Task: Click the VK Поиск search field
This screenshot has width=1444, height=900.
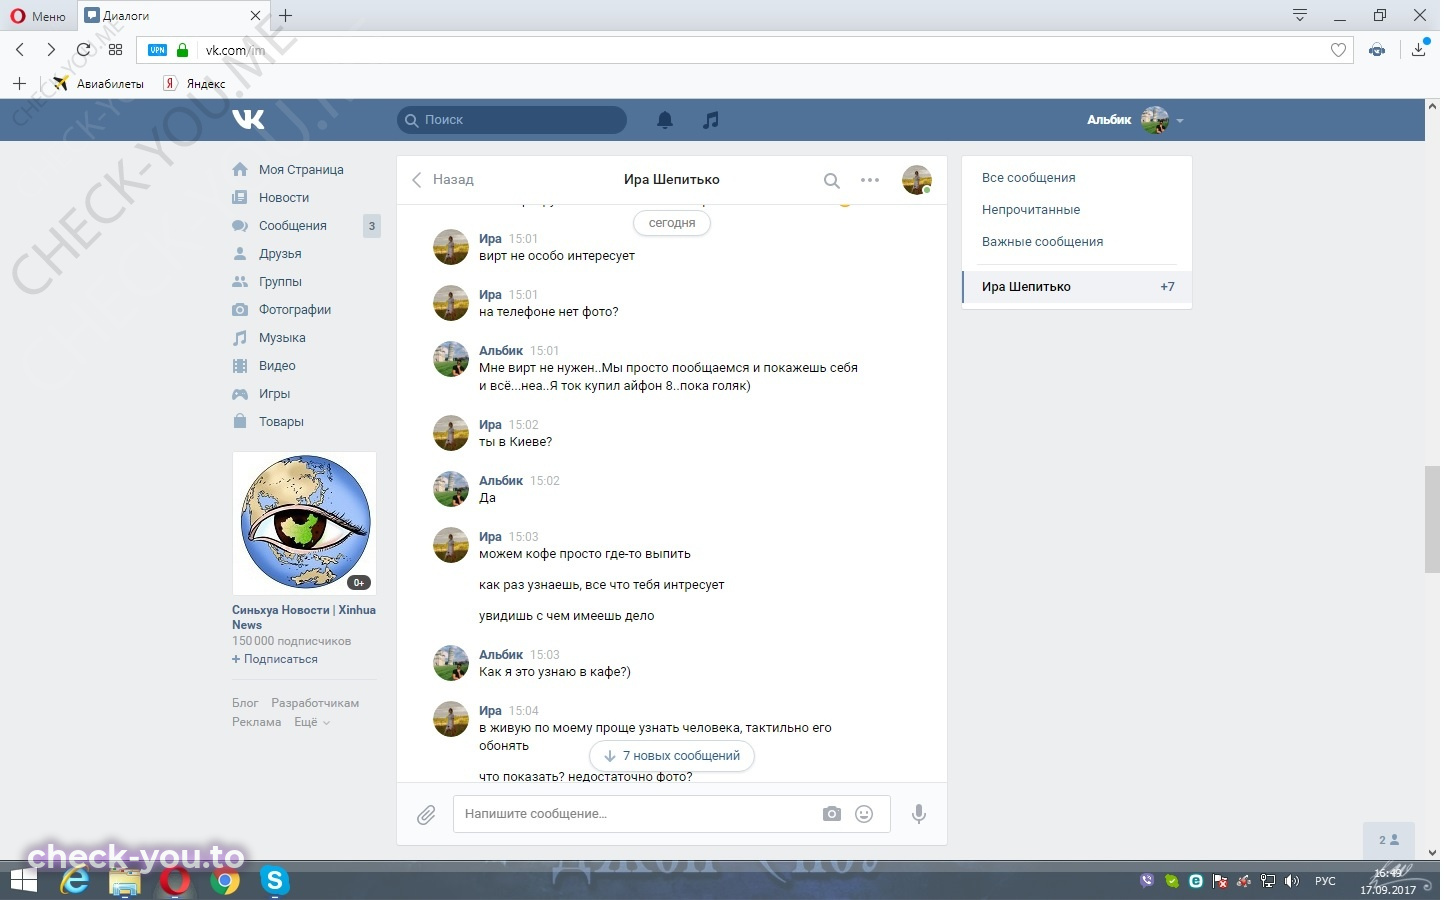Action: click(512, 120)
